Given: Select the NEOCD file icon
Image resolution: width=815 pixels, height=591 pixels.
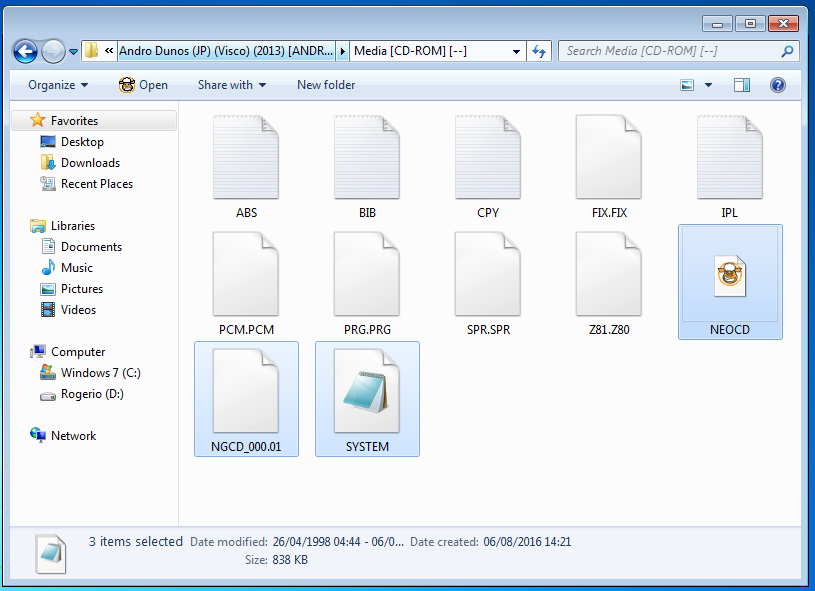Looking at the screenshot, I should pyautogui.click(x=730, y=275).
